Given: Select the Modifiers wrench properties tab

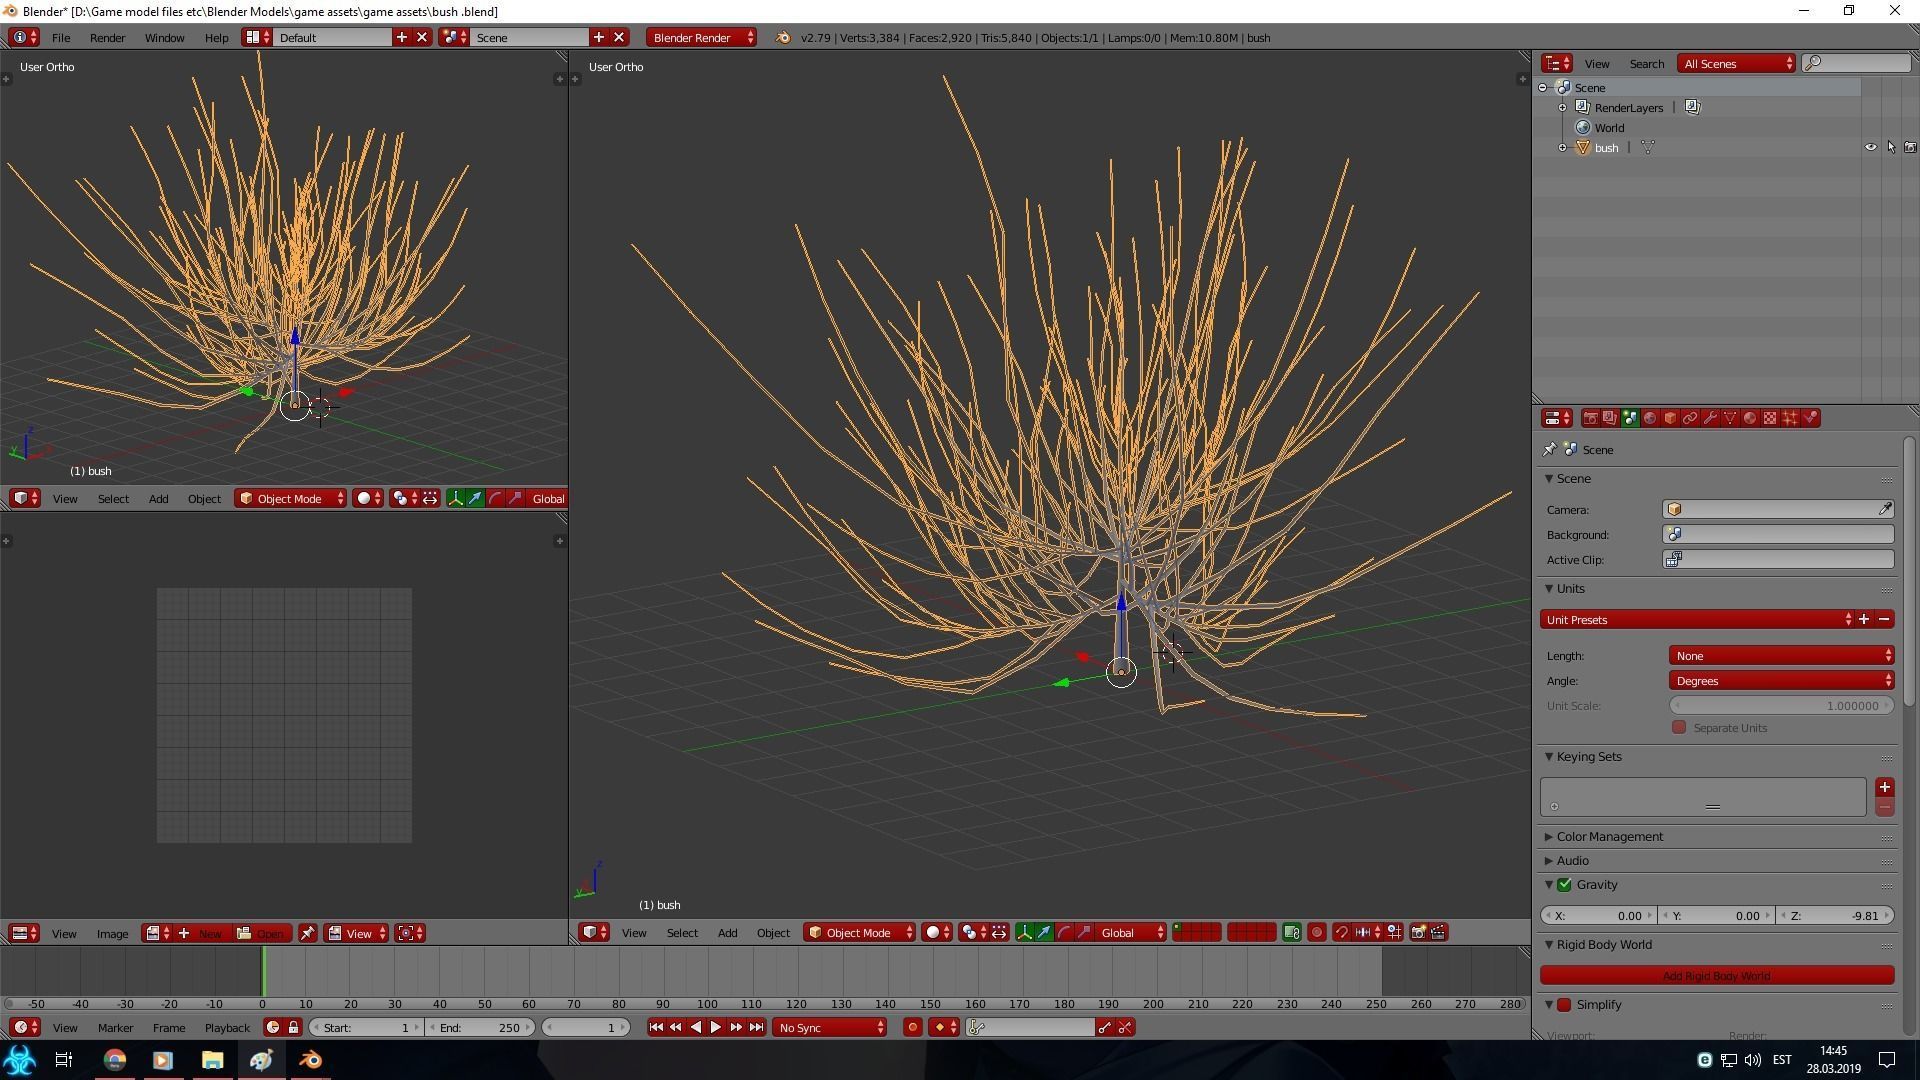Looking at the screenshot, I should (1712, 417).
